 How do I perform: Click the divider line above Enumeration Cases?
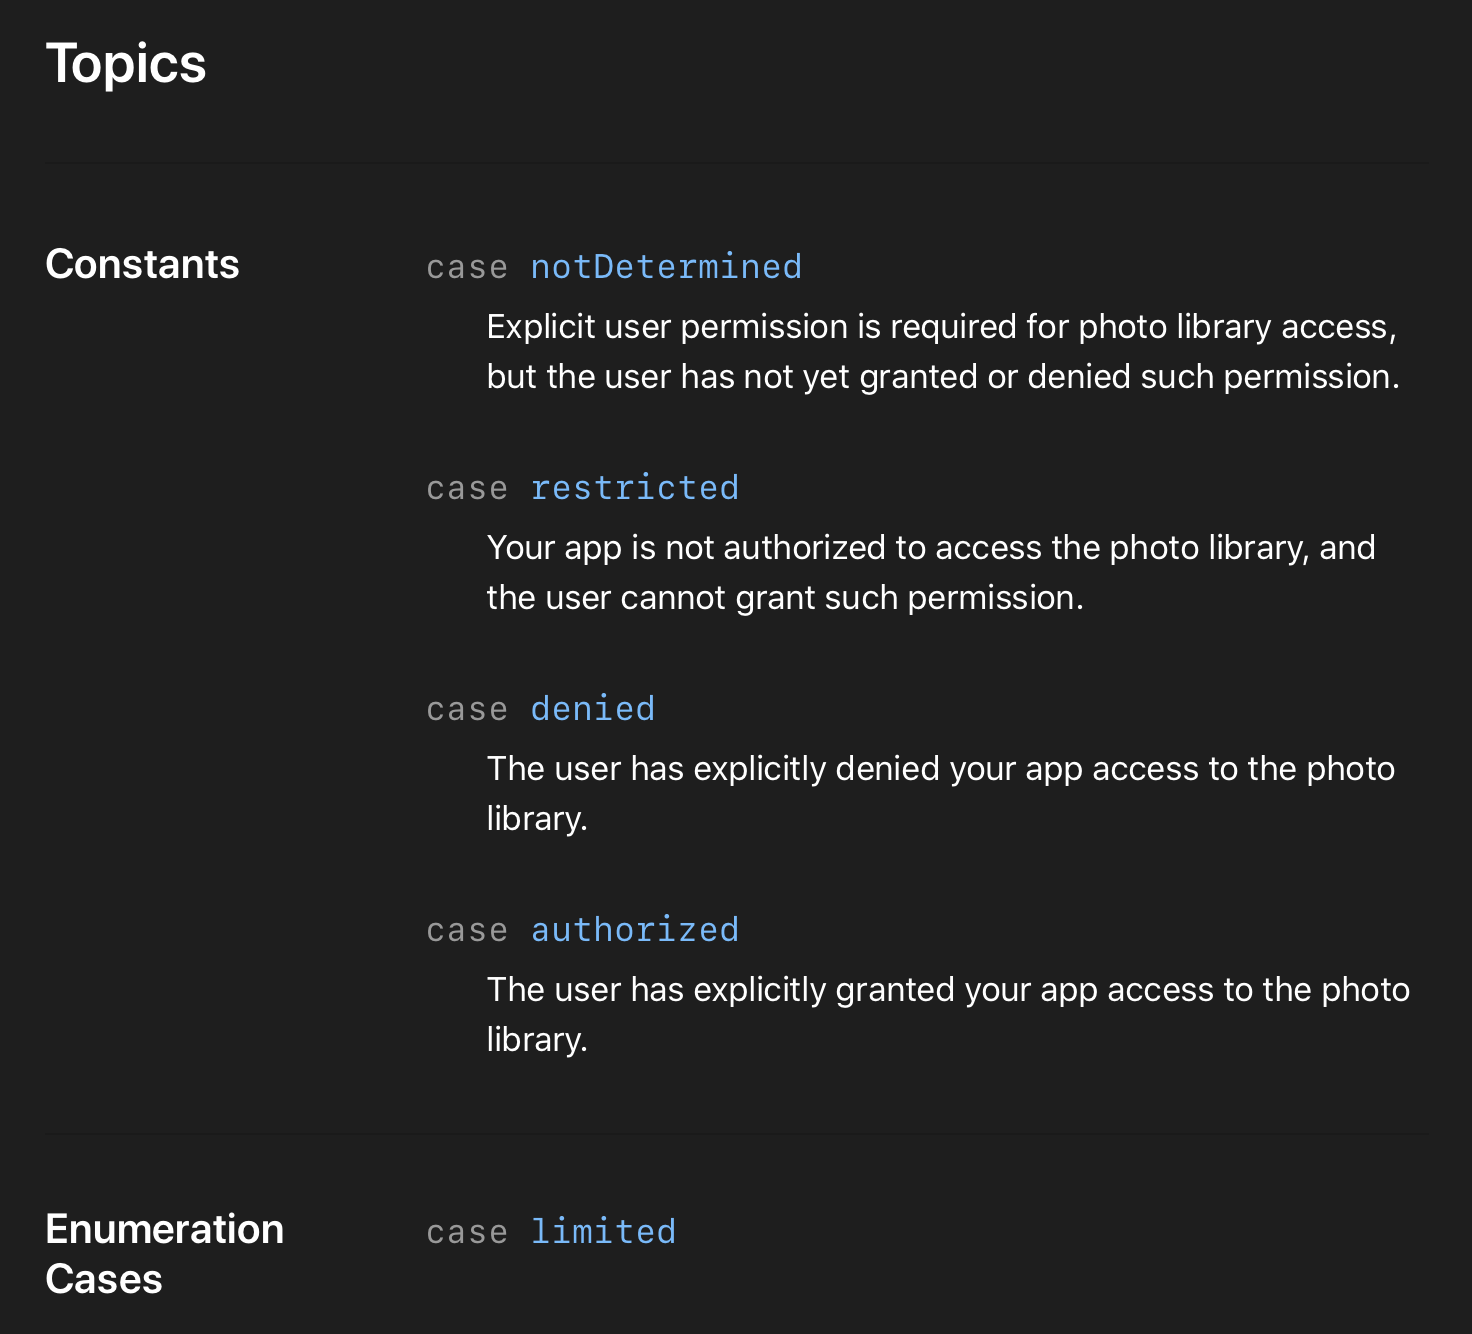click(x=736, y=1134)
